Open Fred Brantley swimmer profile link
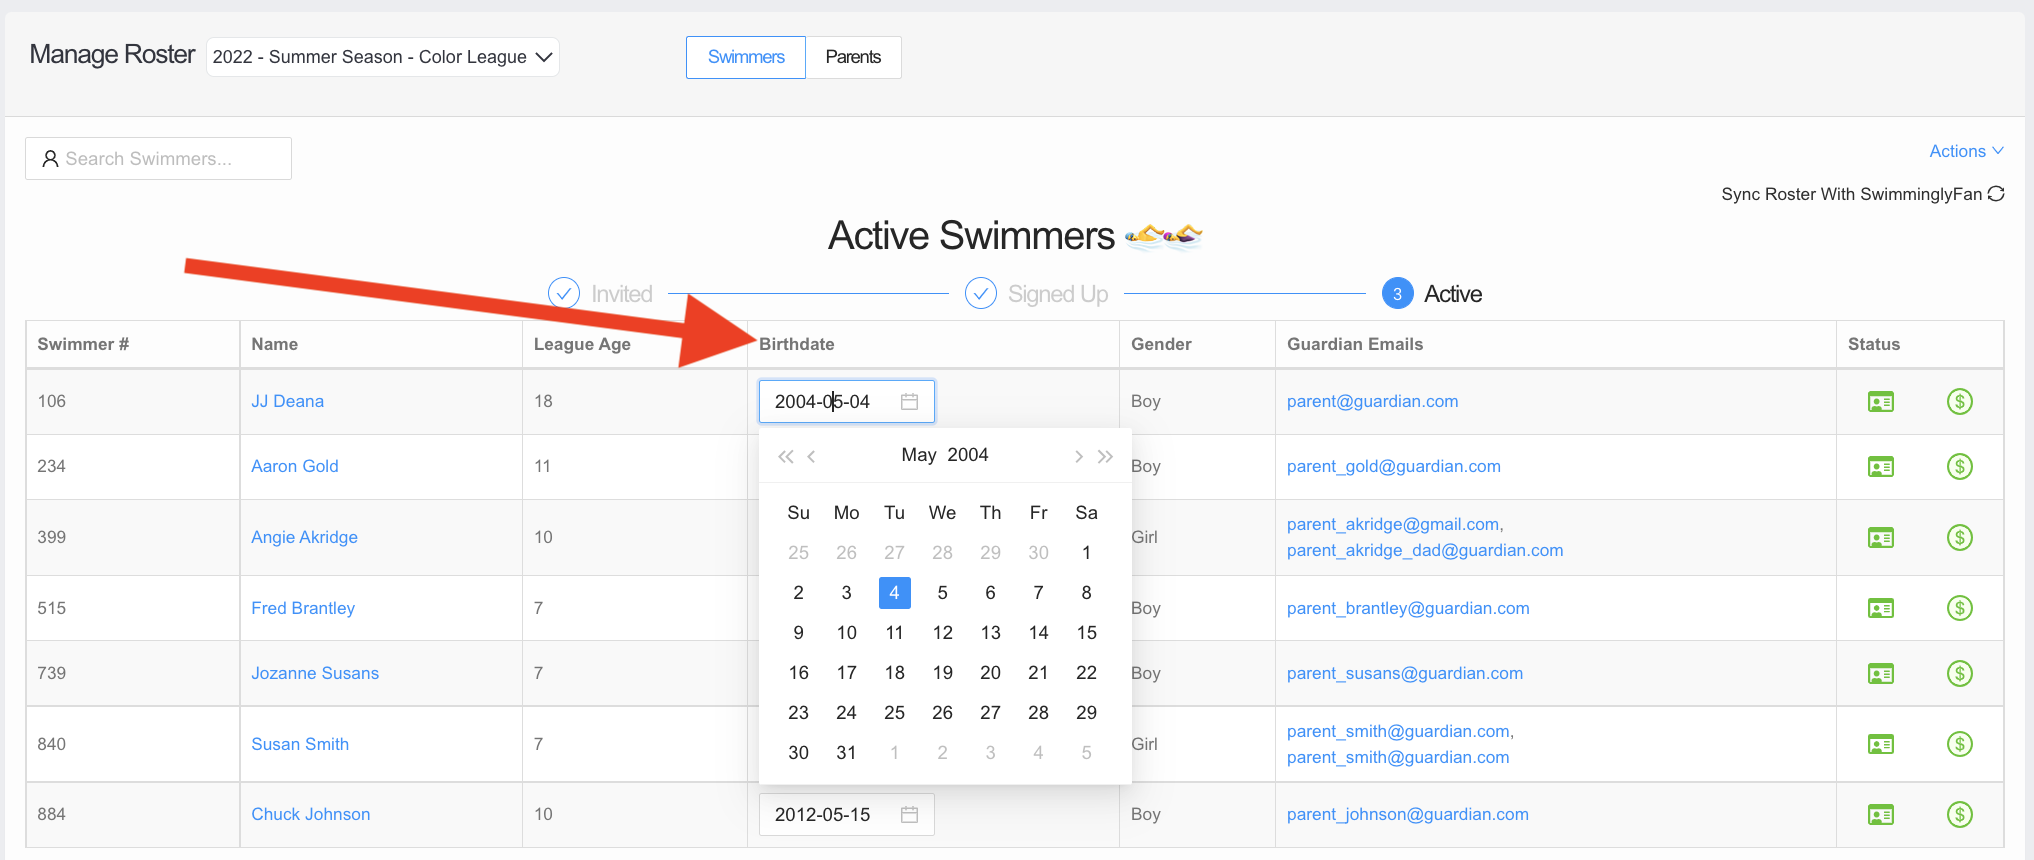 pyautogui.click(x=303, y=608)
